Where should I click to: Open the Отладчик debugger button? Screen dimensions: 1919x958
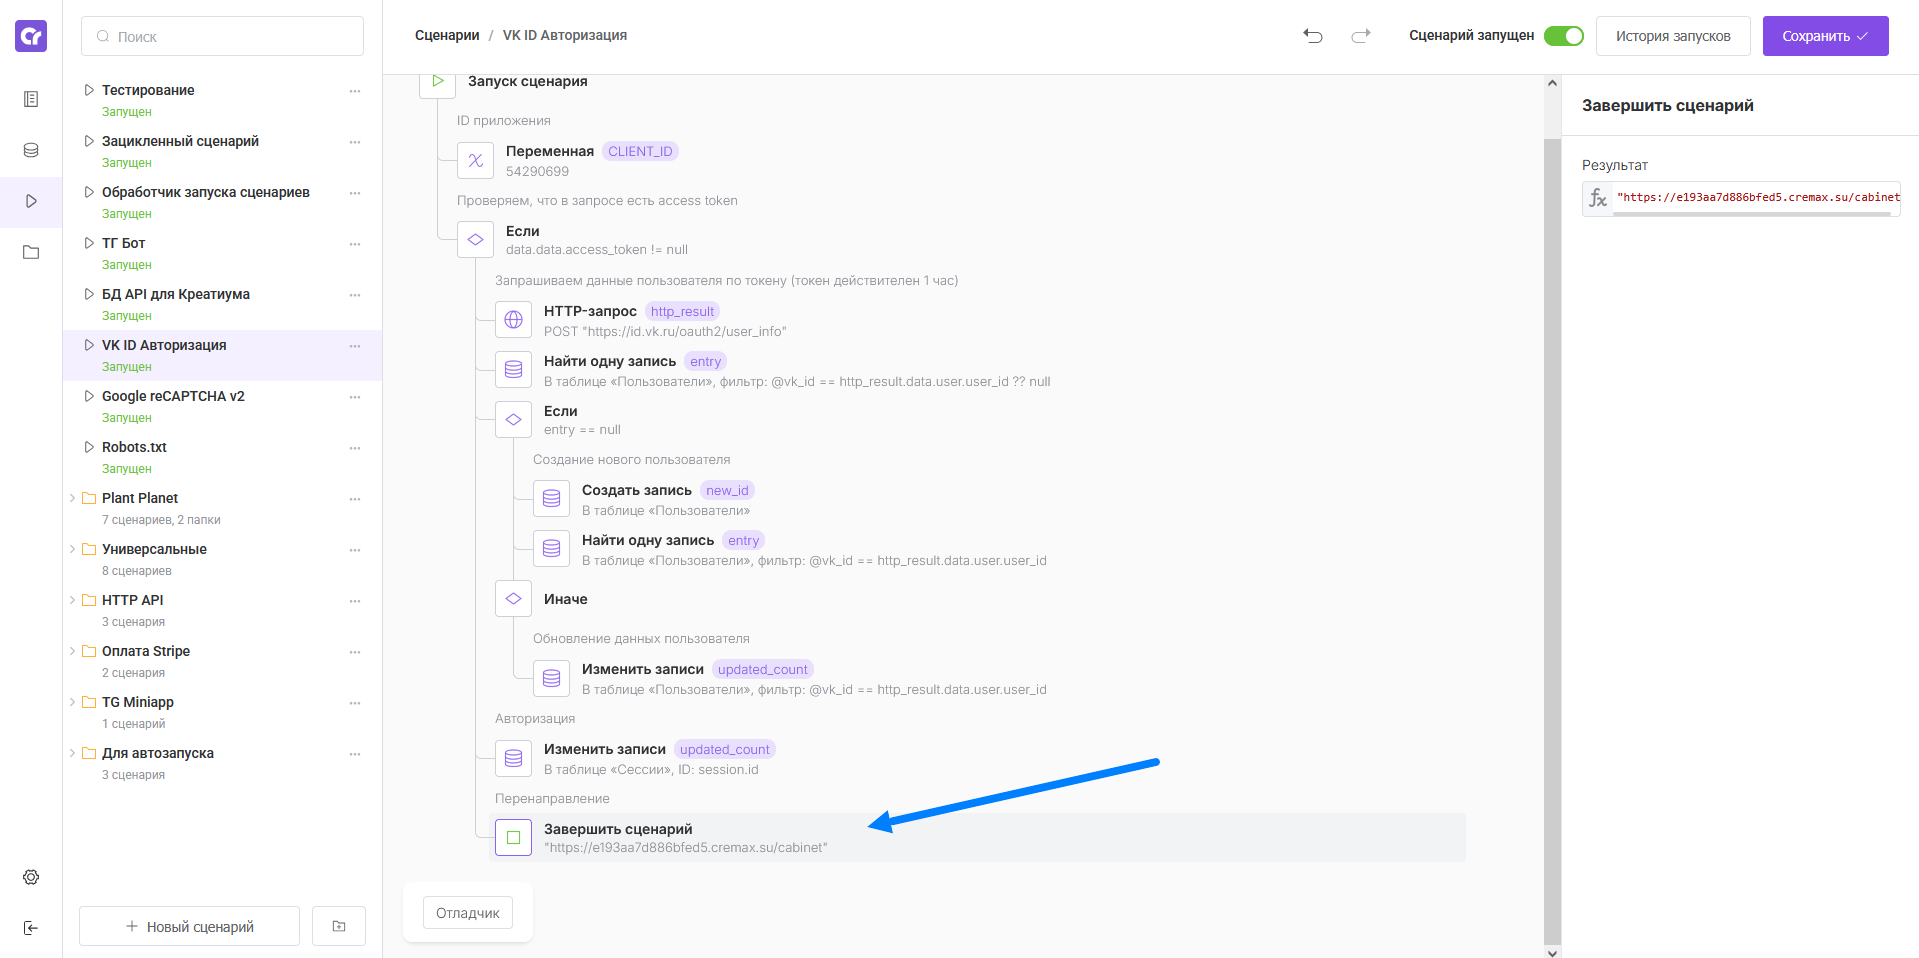468,913
